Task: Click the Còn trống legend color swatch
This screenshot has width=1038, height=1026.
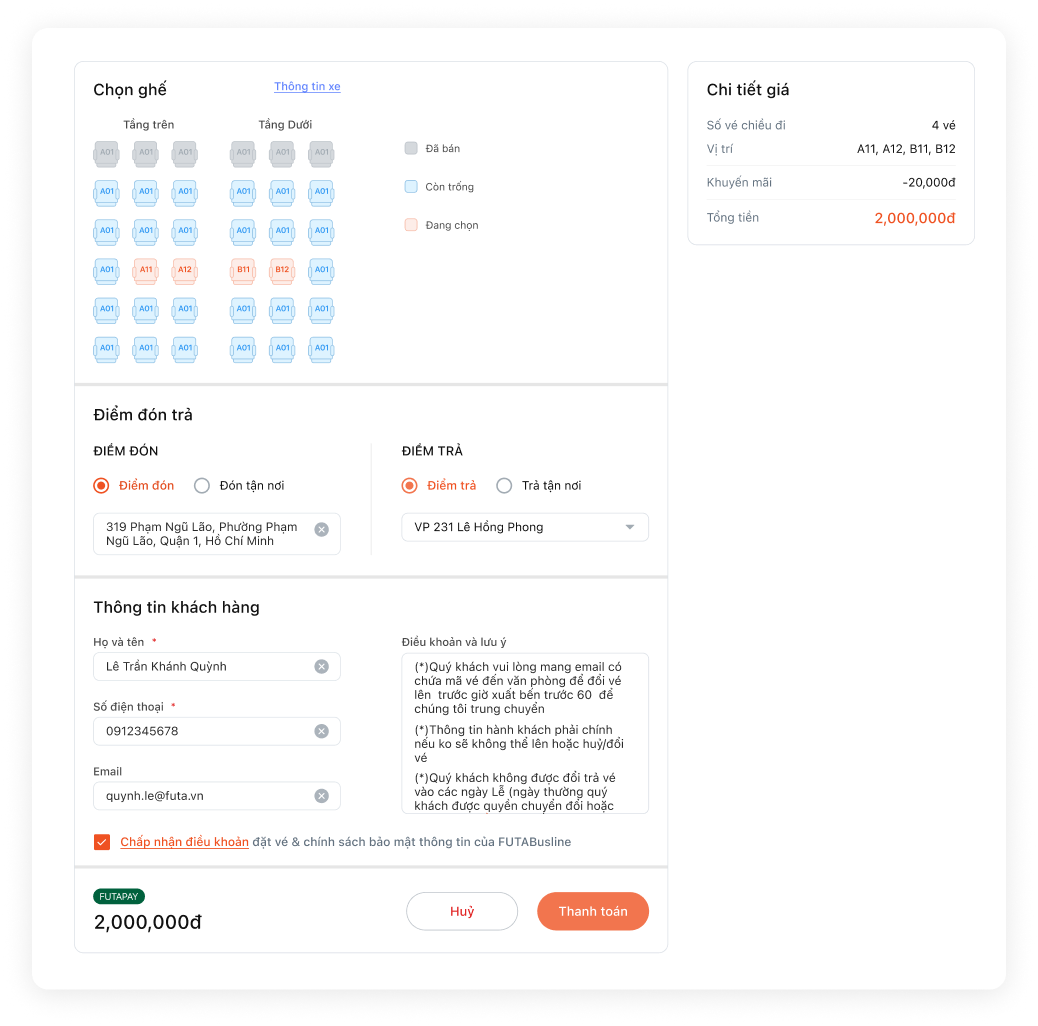Action: 411,187
